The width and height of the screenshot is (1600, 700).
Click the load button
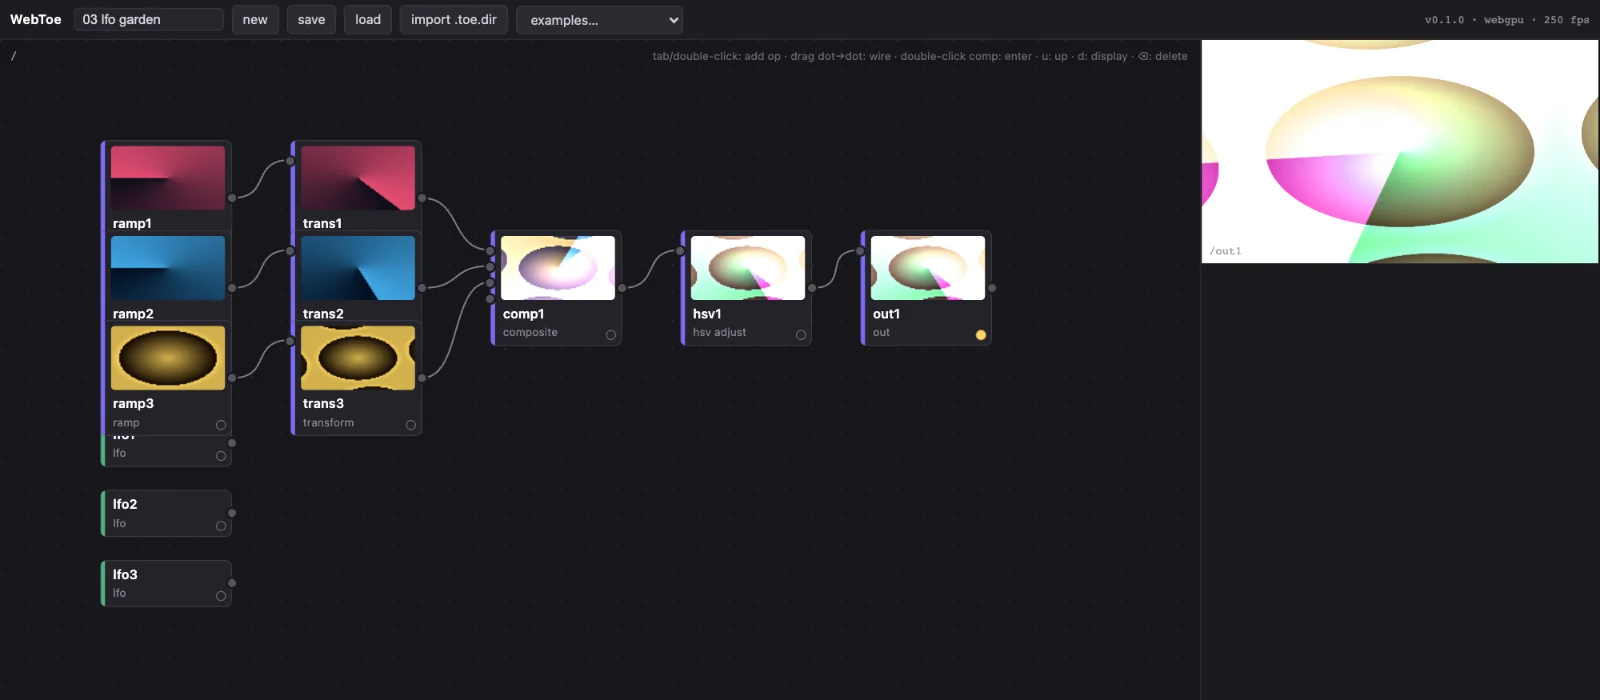point(368,20)
